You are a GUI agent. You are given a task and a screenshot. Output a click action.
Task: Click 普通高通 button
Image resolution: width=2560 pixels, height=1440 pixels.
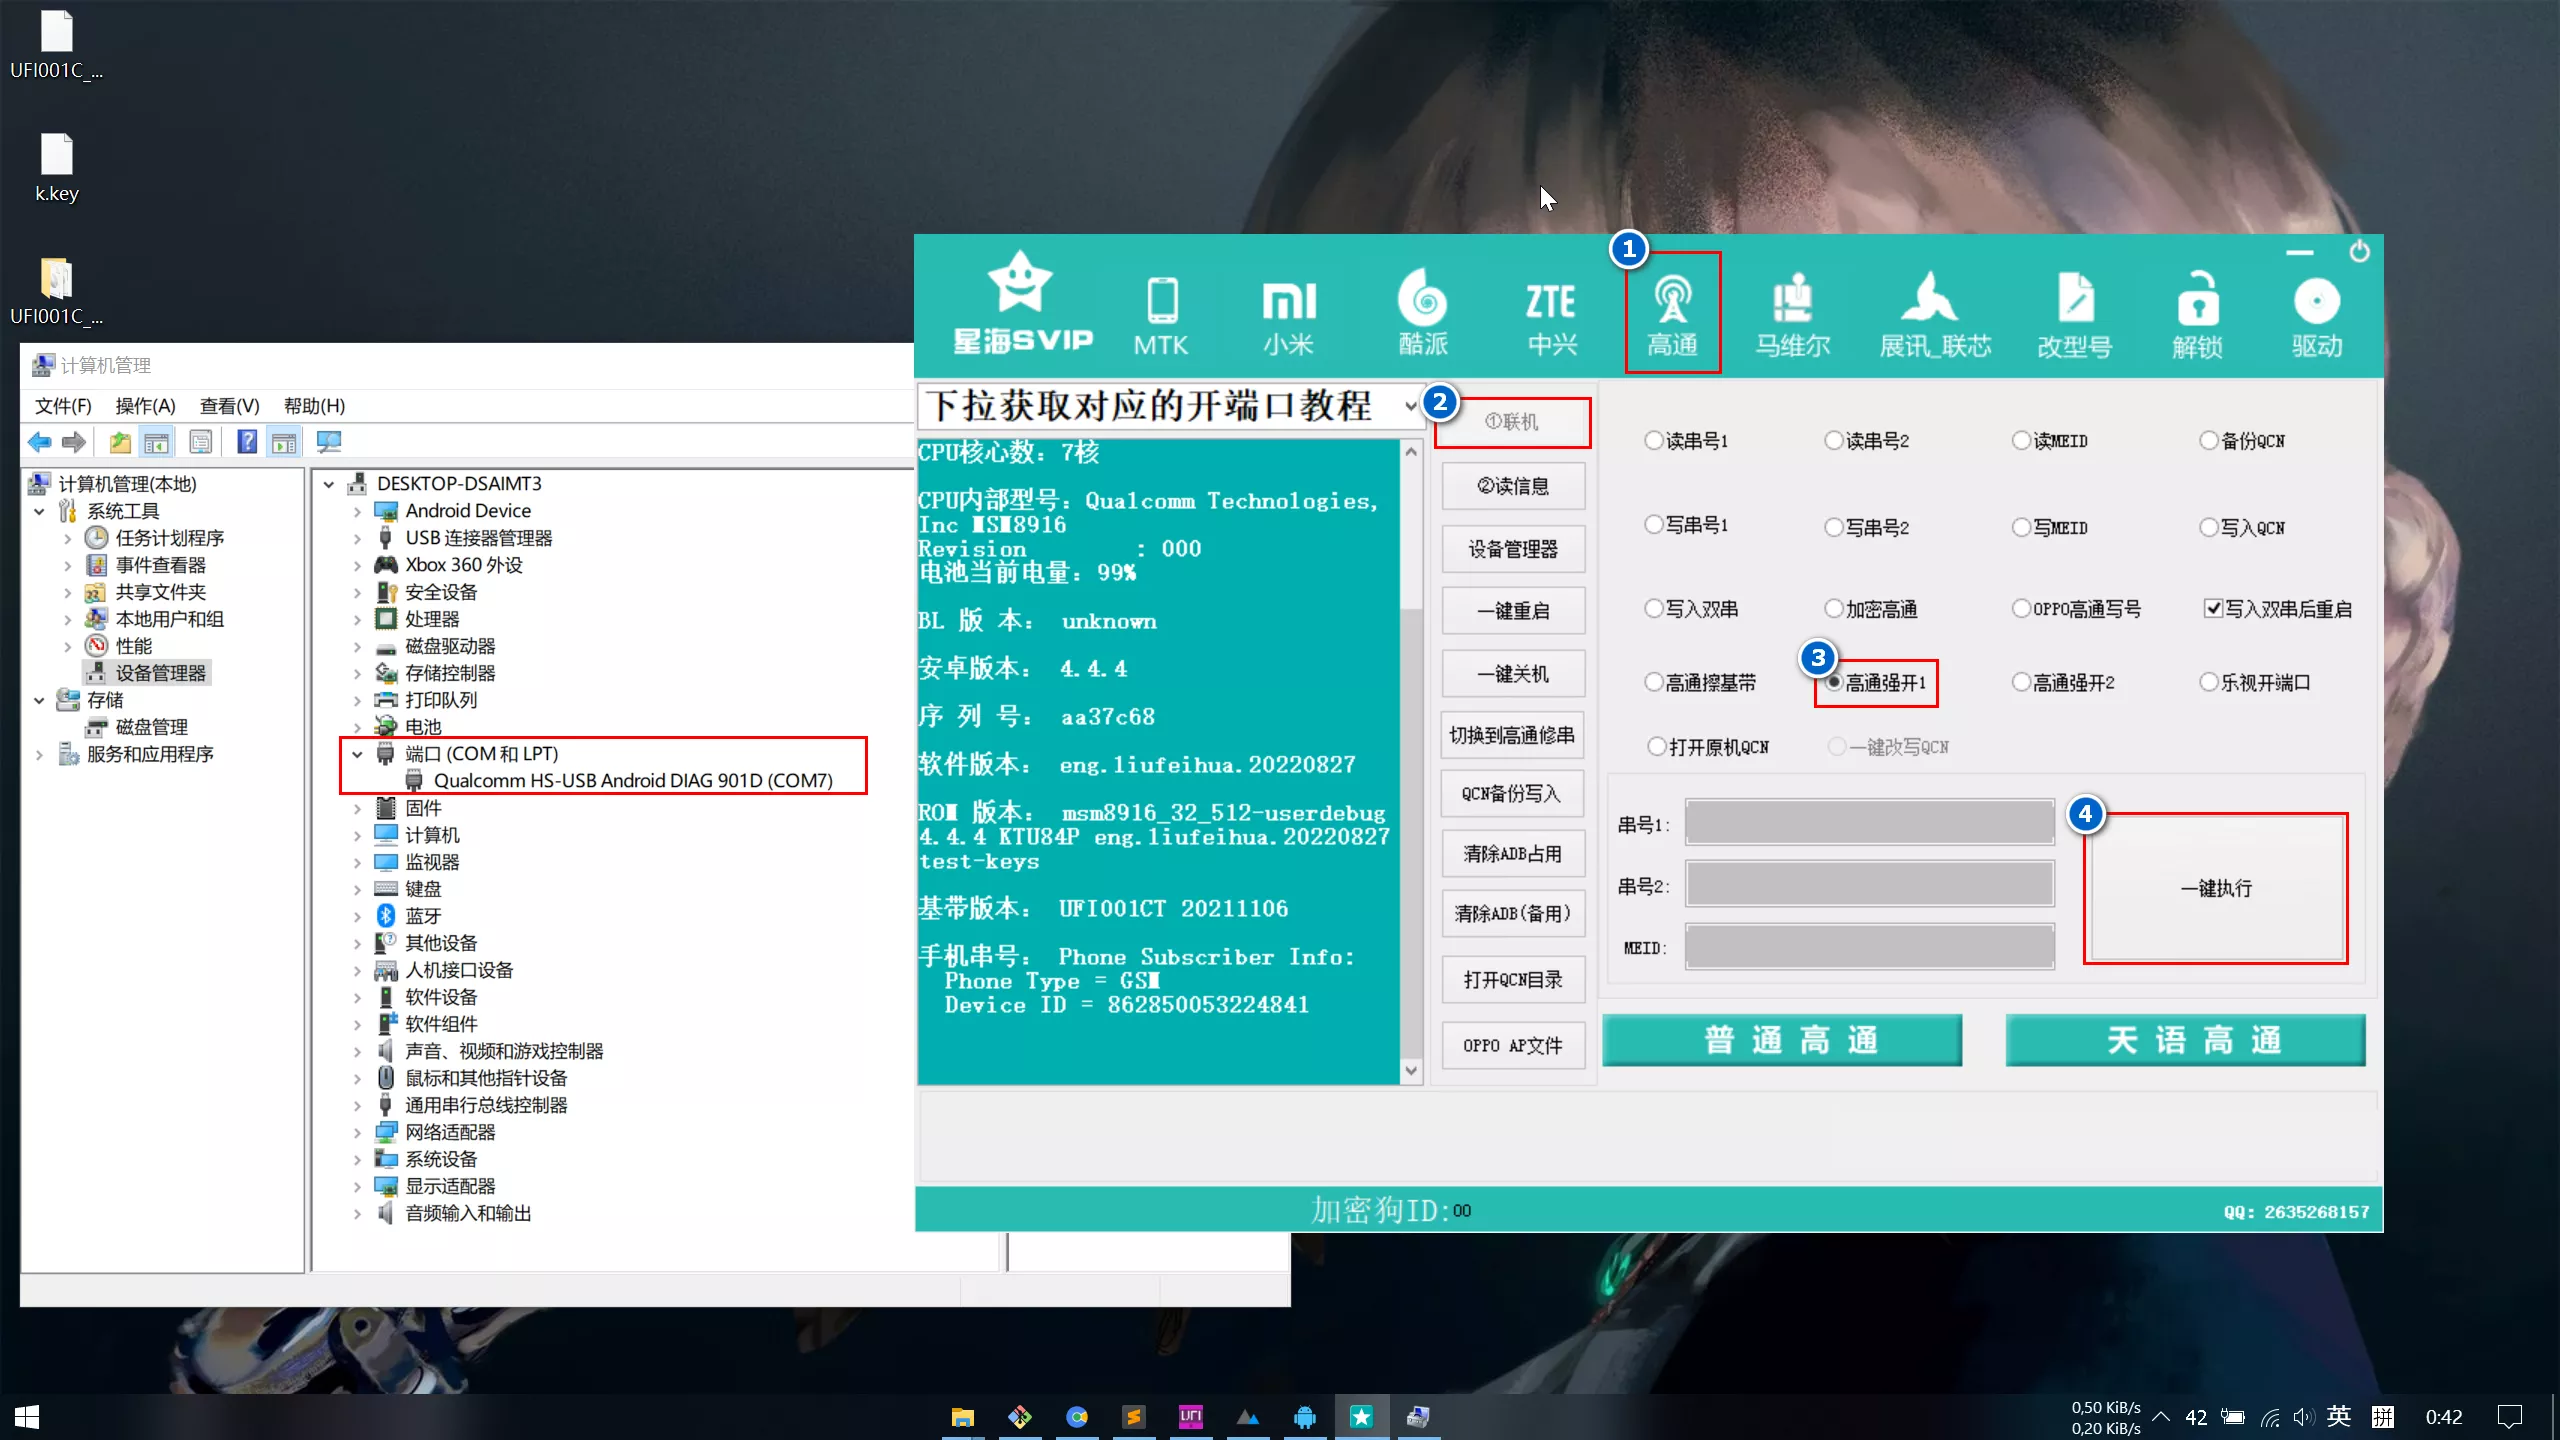1782,1040
